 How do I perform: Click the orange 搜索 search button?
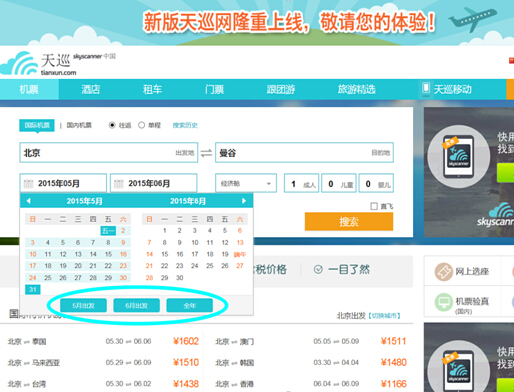pyautogui.click(x=349, y=222)
